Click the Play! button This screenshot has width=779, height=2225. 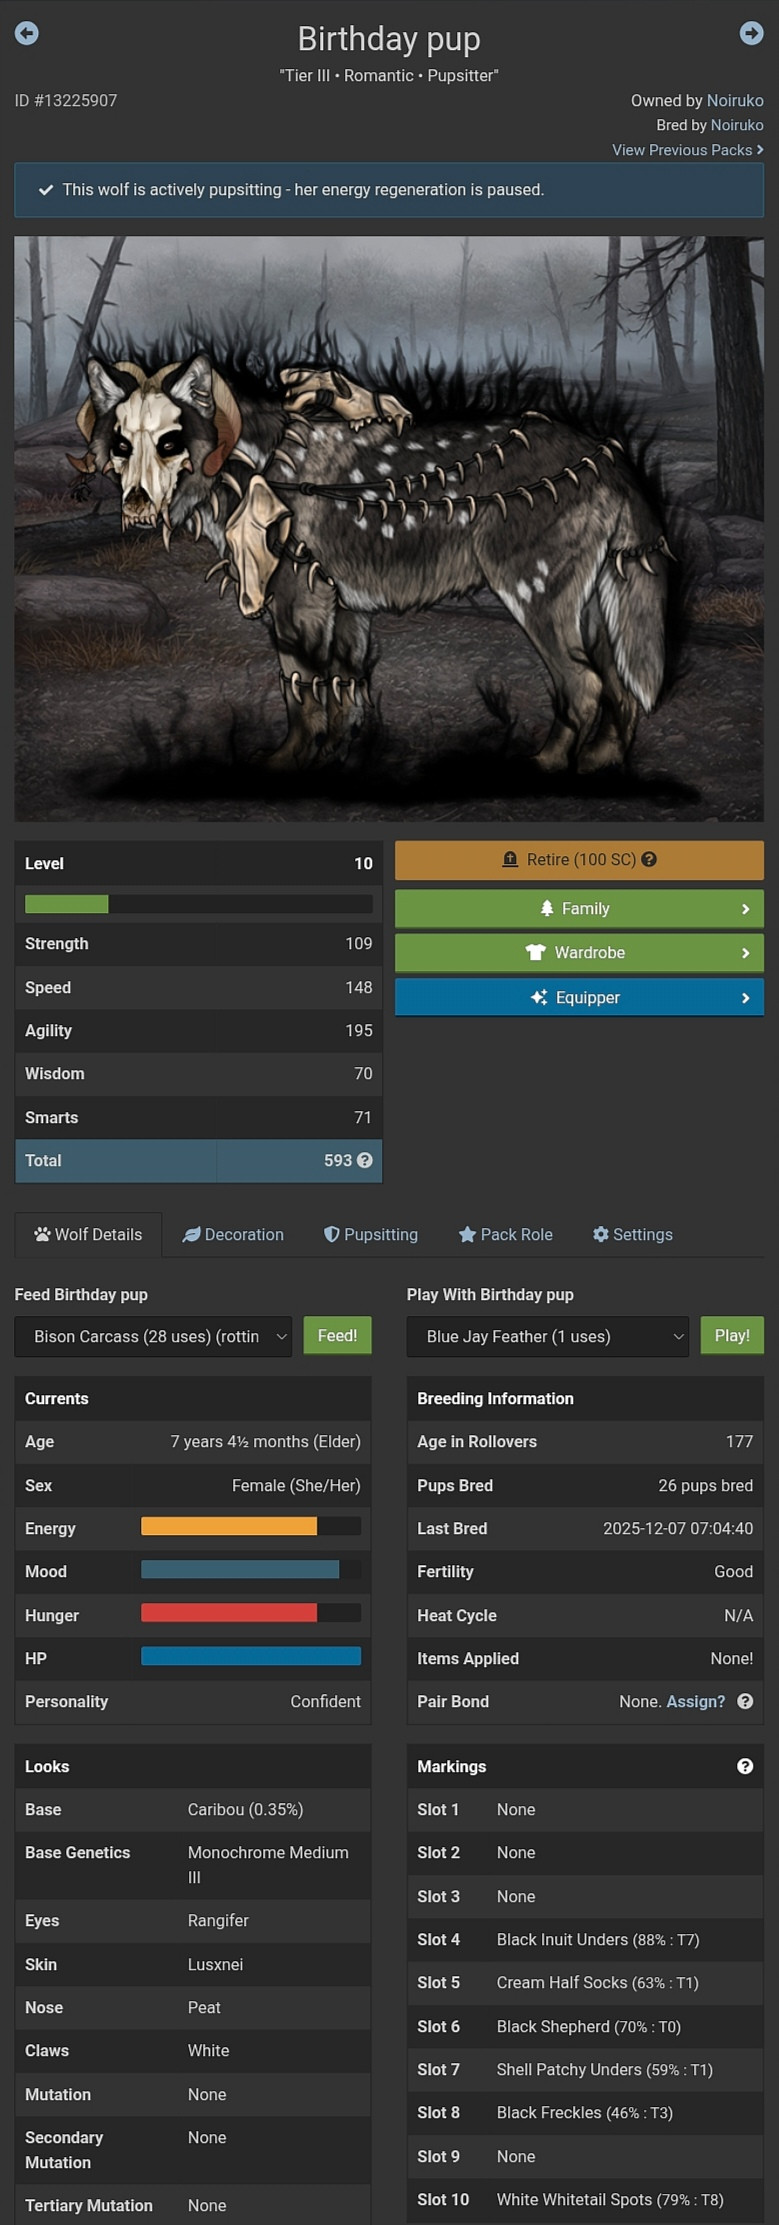pyautogui.click(x=732, y=1336)
